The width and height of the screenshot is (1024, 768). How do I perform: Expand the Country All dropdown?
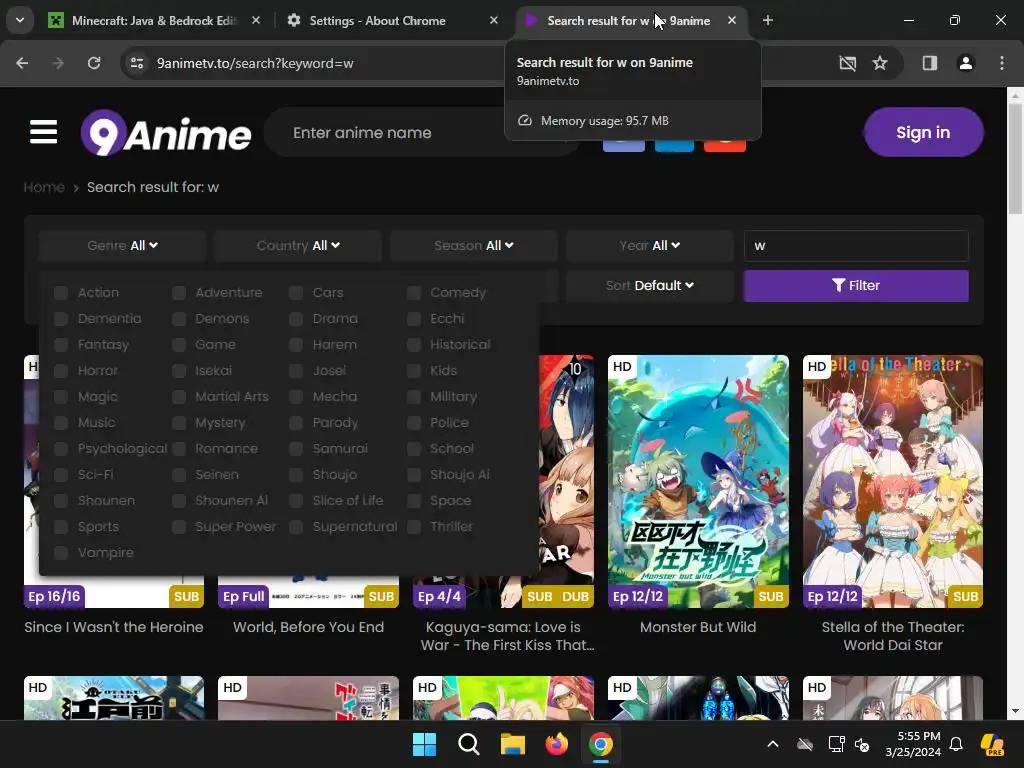pos(298,246)
